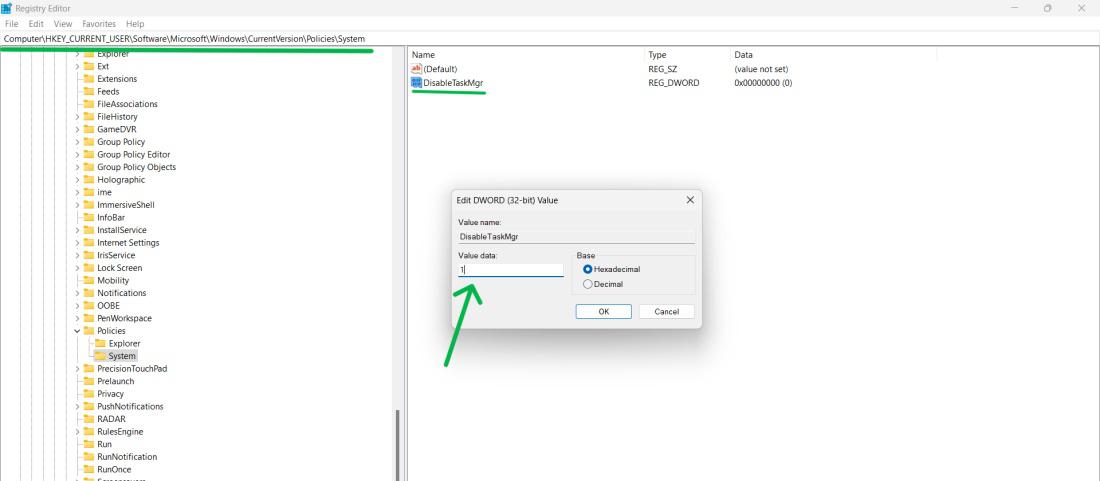
Task: Expand the PenWorkspace tree node
Action: (77, 318)
